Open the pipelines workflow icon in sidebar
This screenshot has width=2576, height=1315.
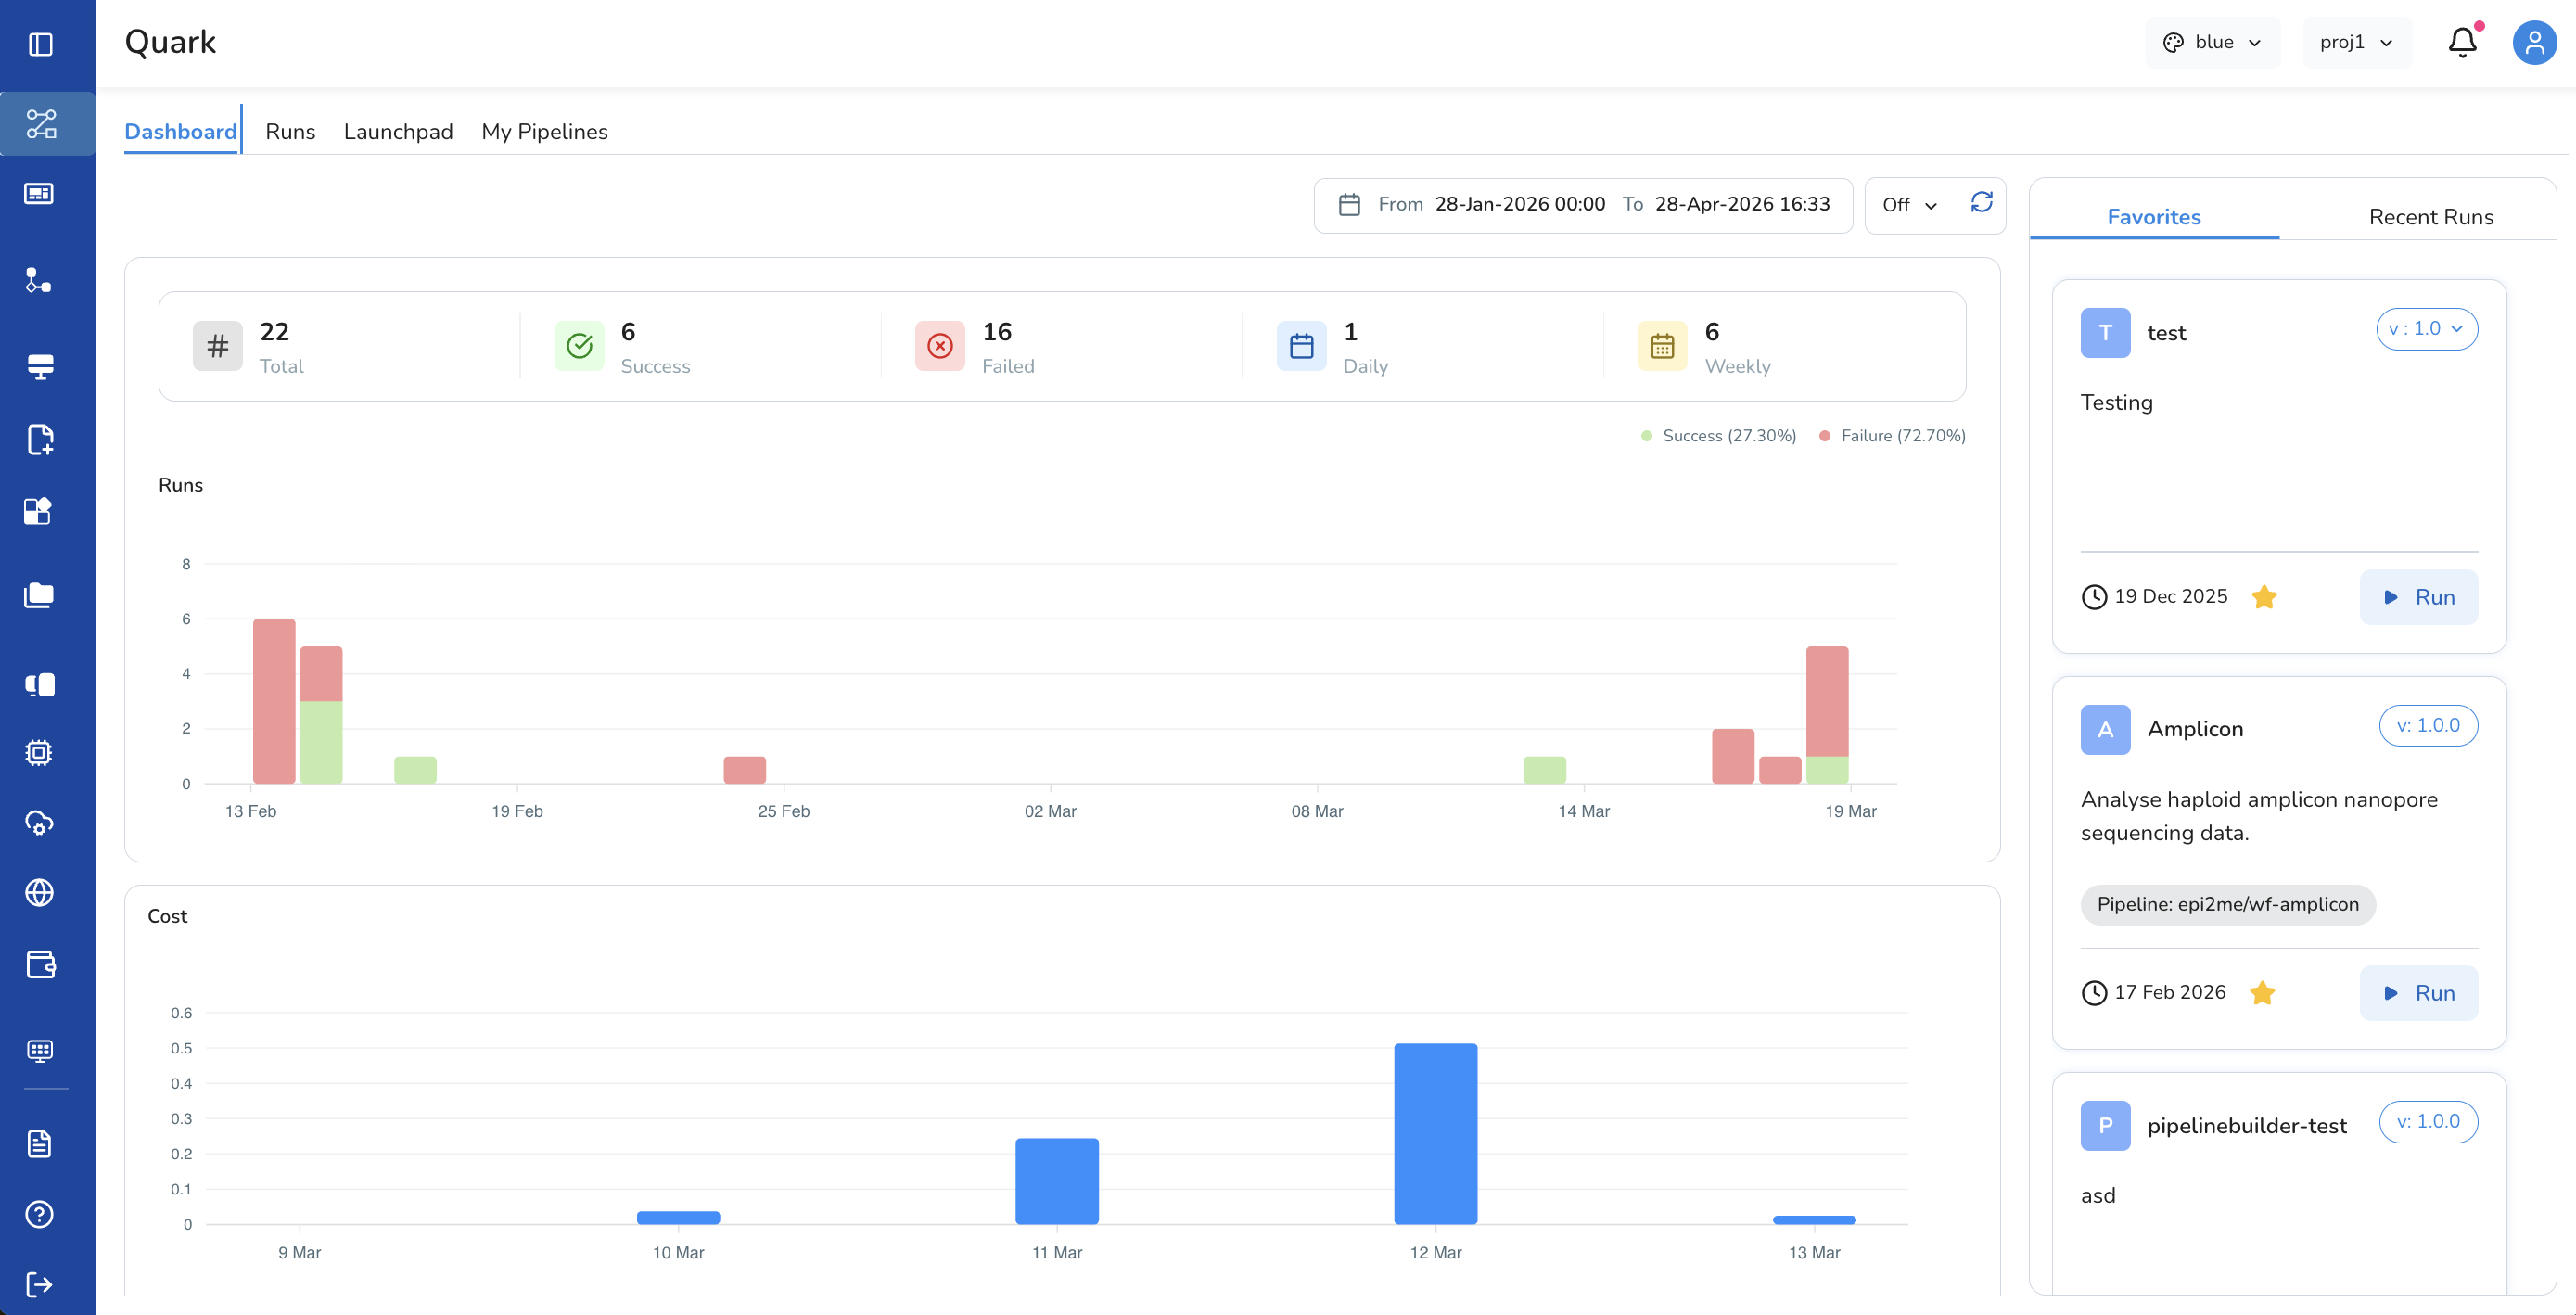tap(41, 124)
